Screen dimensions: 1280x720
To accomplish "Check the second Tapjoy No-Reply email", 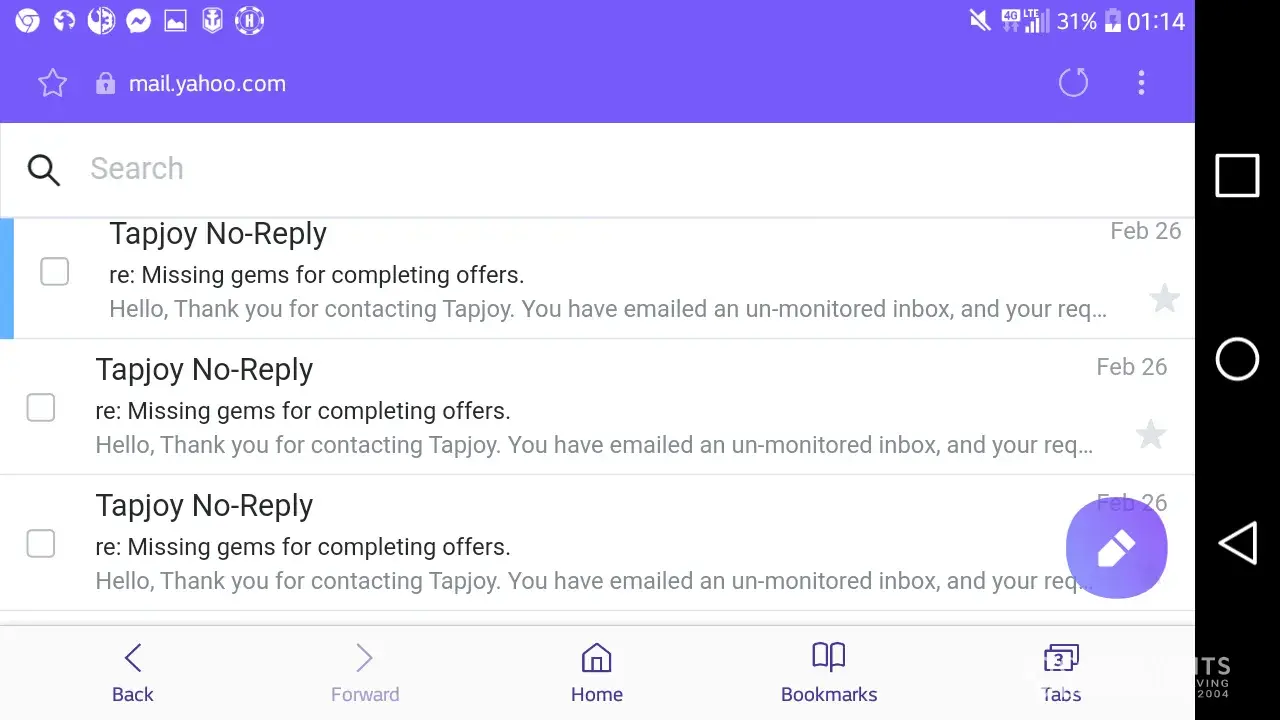I will (41, 408).
